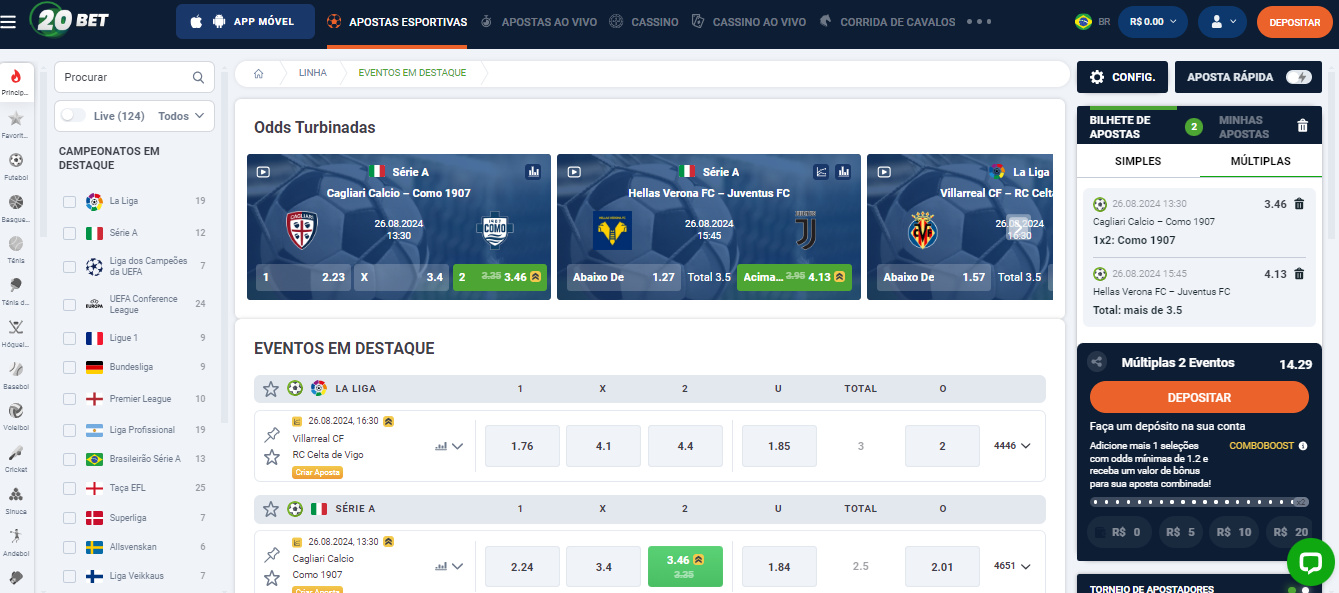Click App Móvel button
This screenshot has width=1339, height=593.
[245, 22]
